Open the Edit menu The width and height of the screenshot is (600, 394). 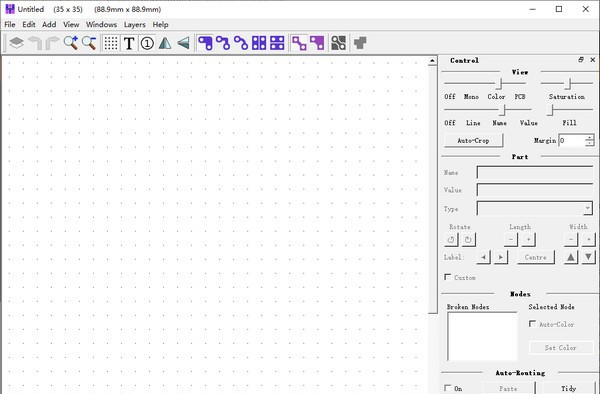tap(29, 24)
